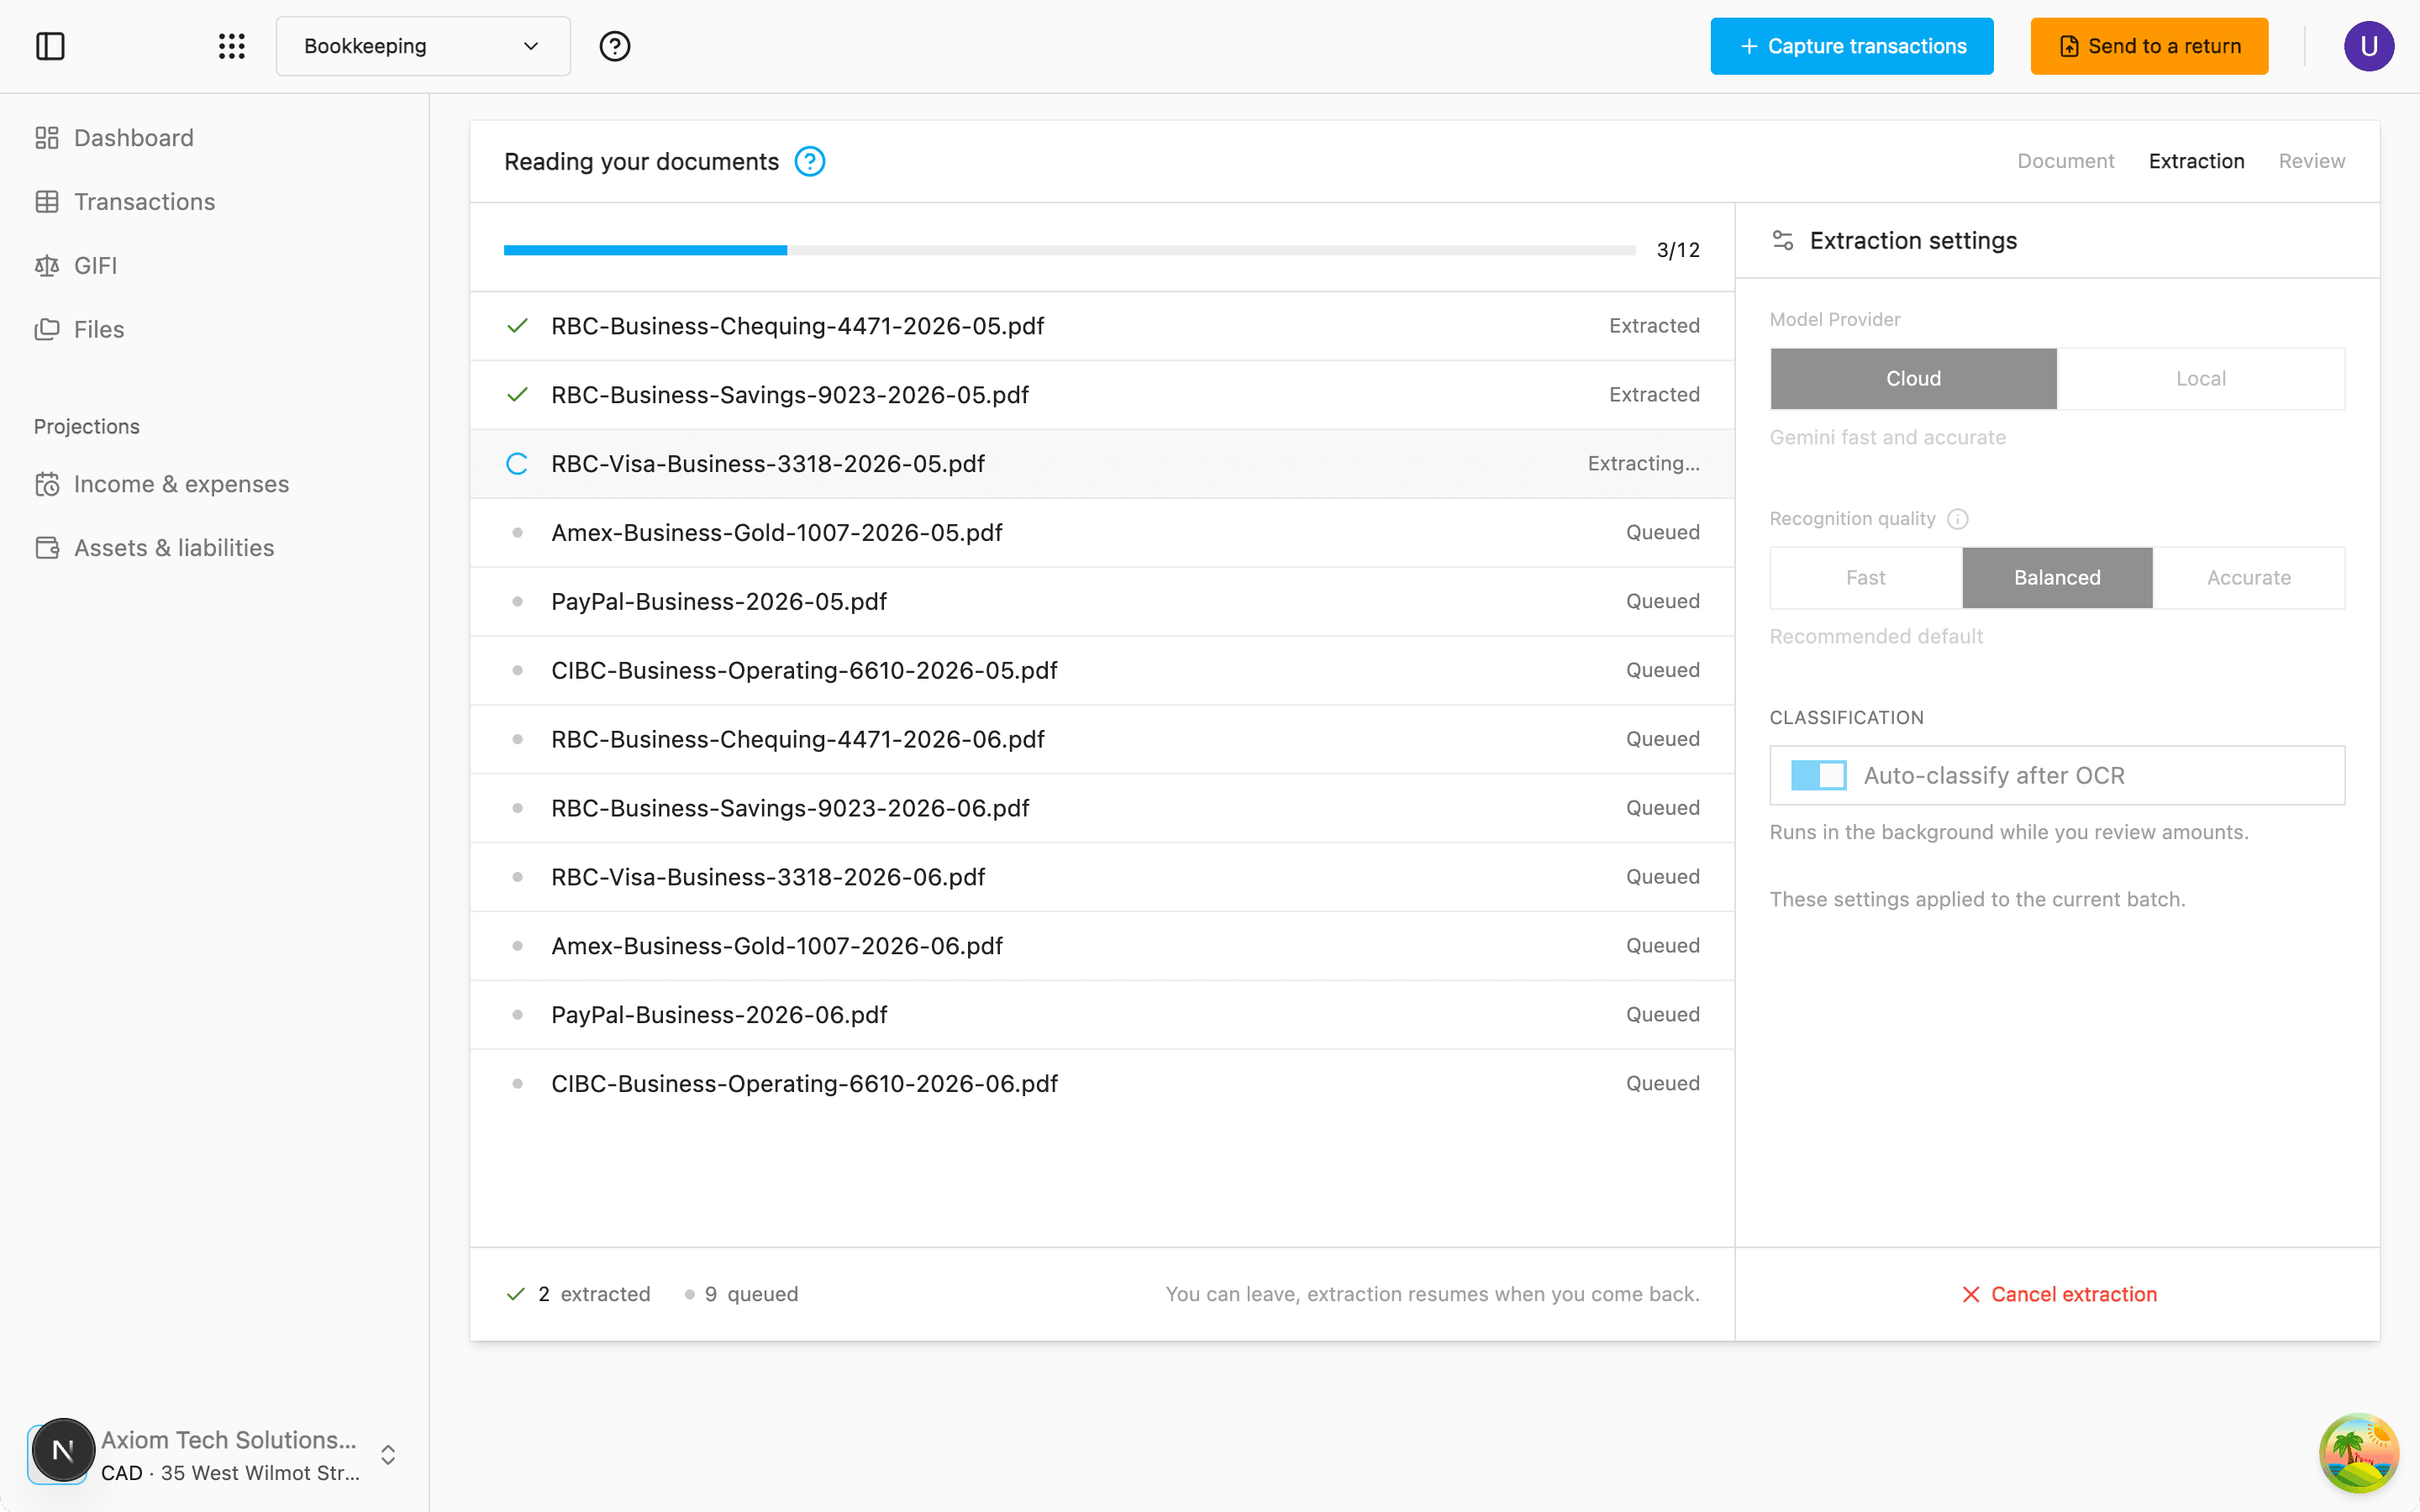Click Recognition quality info icon
Screen dimensions: 2420x1512
point(1958,519)
